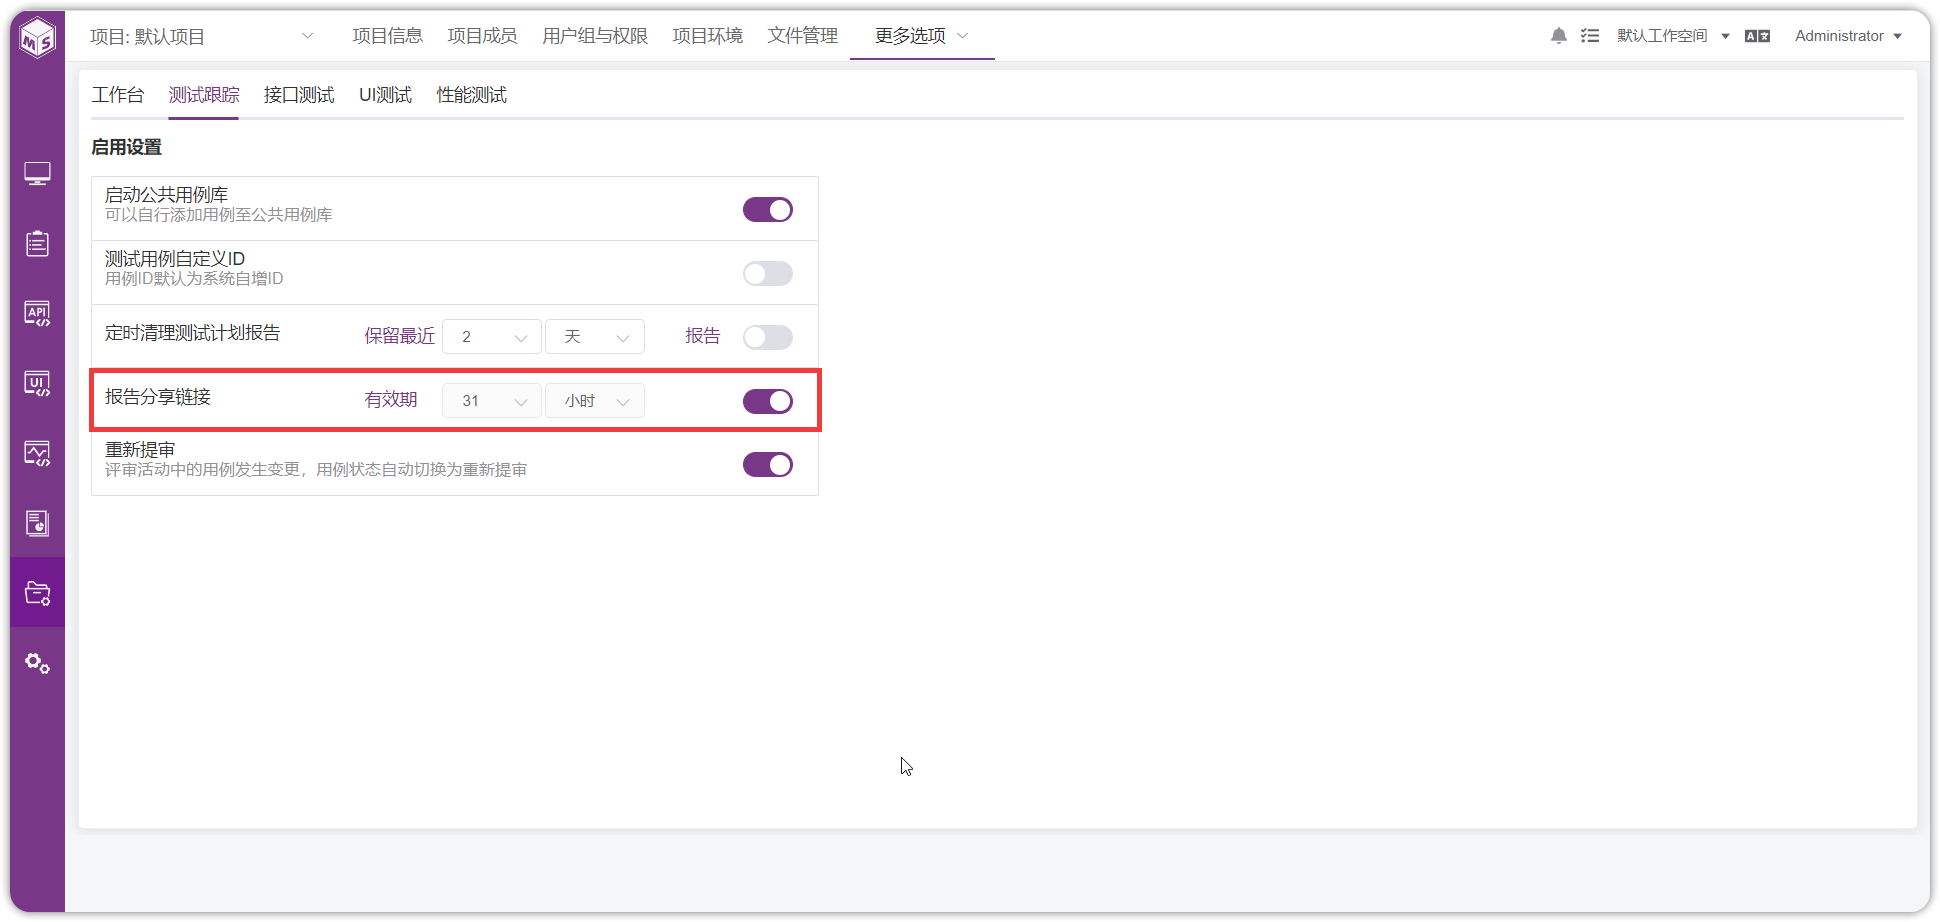This screenshot has width=1940, height=922.
Task: Go to 项目成员 menu
Action: pos(482,36)
